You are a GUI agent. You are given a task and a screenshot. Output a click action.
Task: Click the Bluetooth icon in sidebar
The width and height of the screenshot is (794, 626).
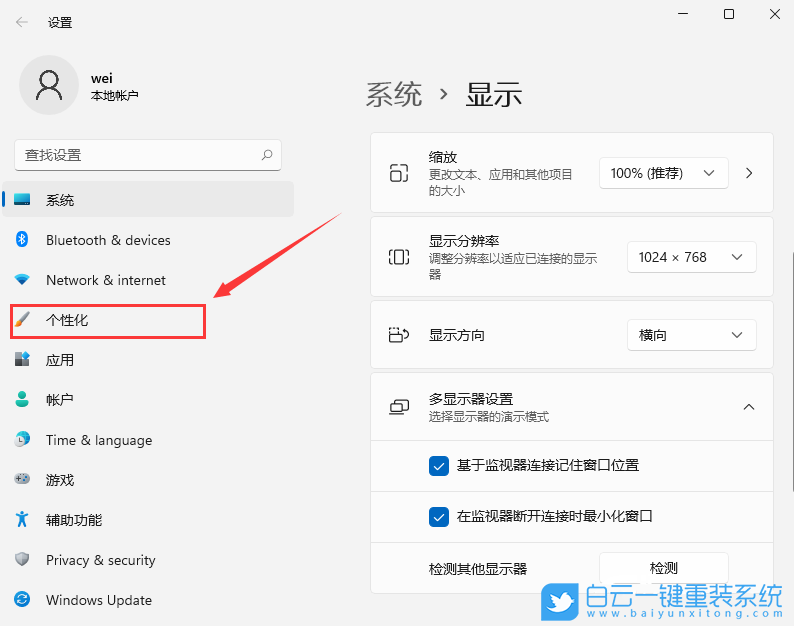[22, 239]
